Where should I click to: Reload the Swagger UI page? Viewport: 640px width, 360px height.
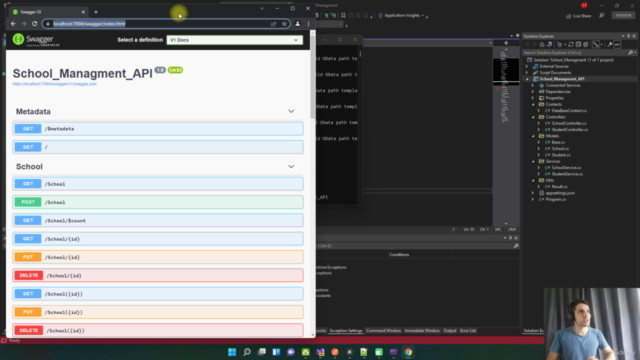click(34, 24)
